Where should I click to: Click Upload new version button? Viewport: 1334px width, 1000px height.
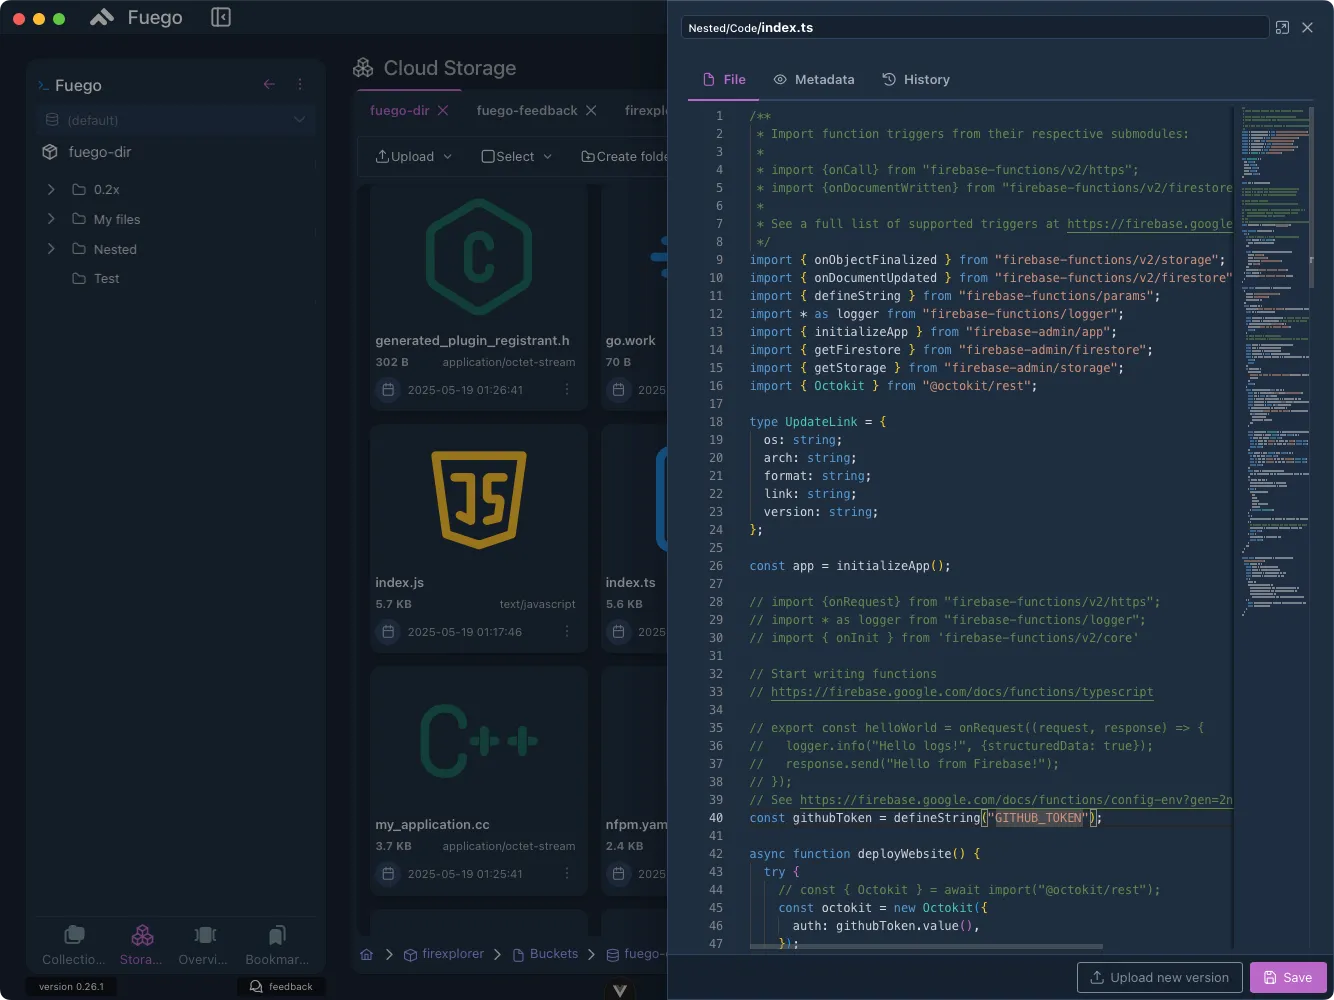[x=1159, y=977]
